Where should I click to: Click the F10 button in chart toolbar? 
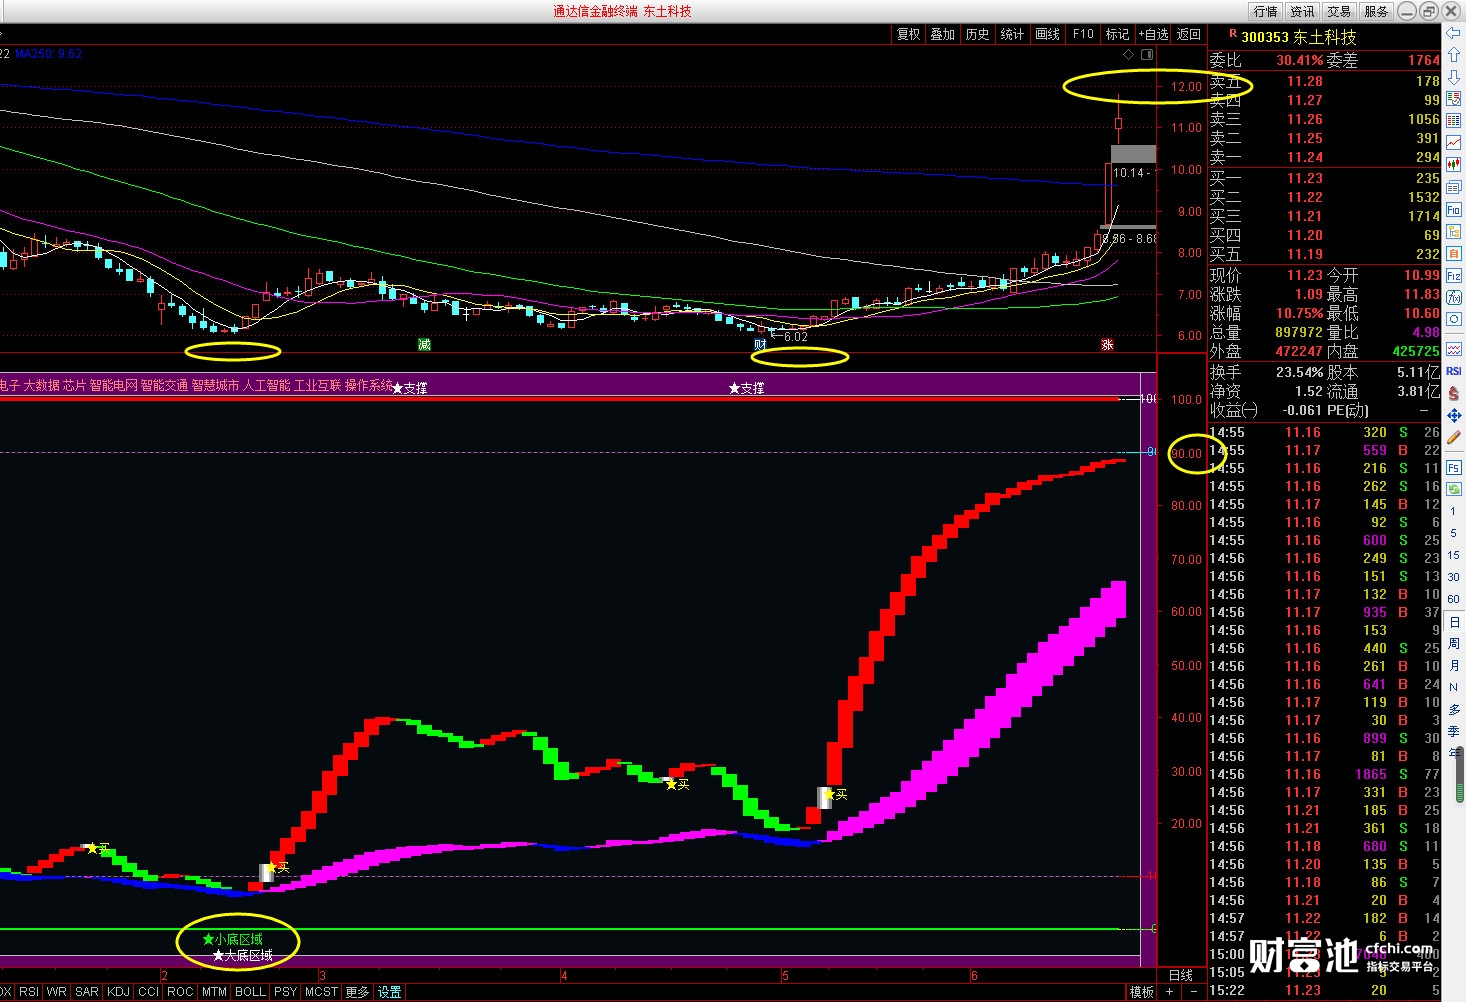pos(1083,34)
